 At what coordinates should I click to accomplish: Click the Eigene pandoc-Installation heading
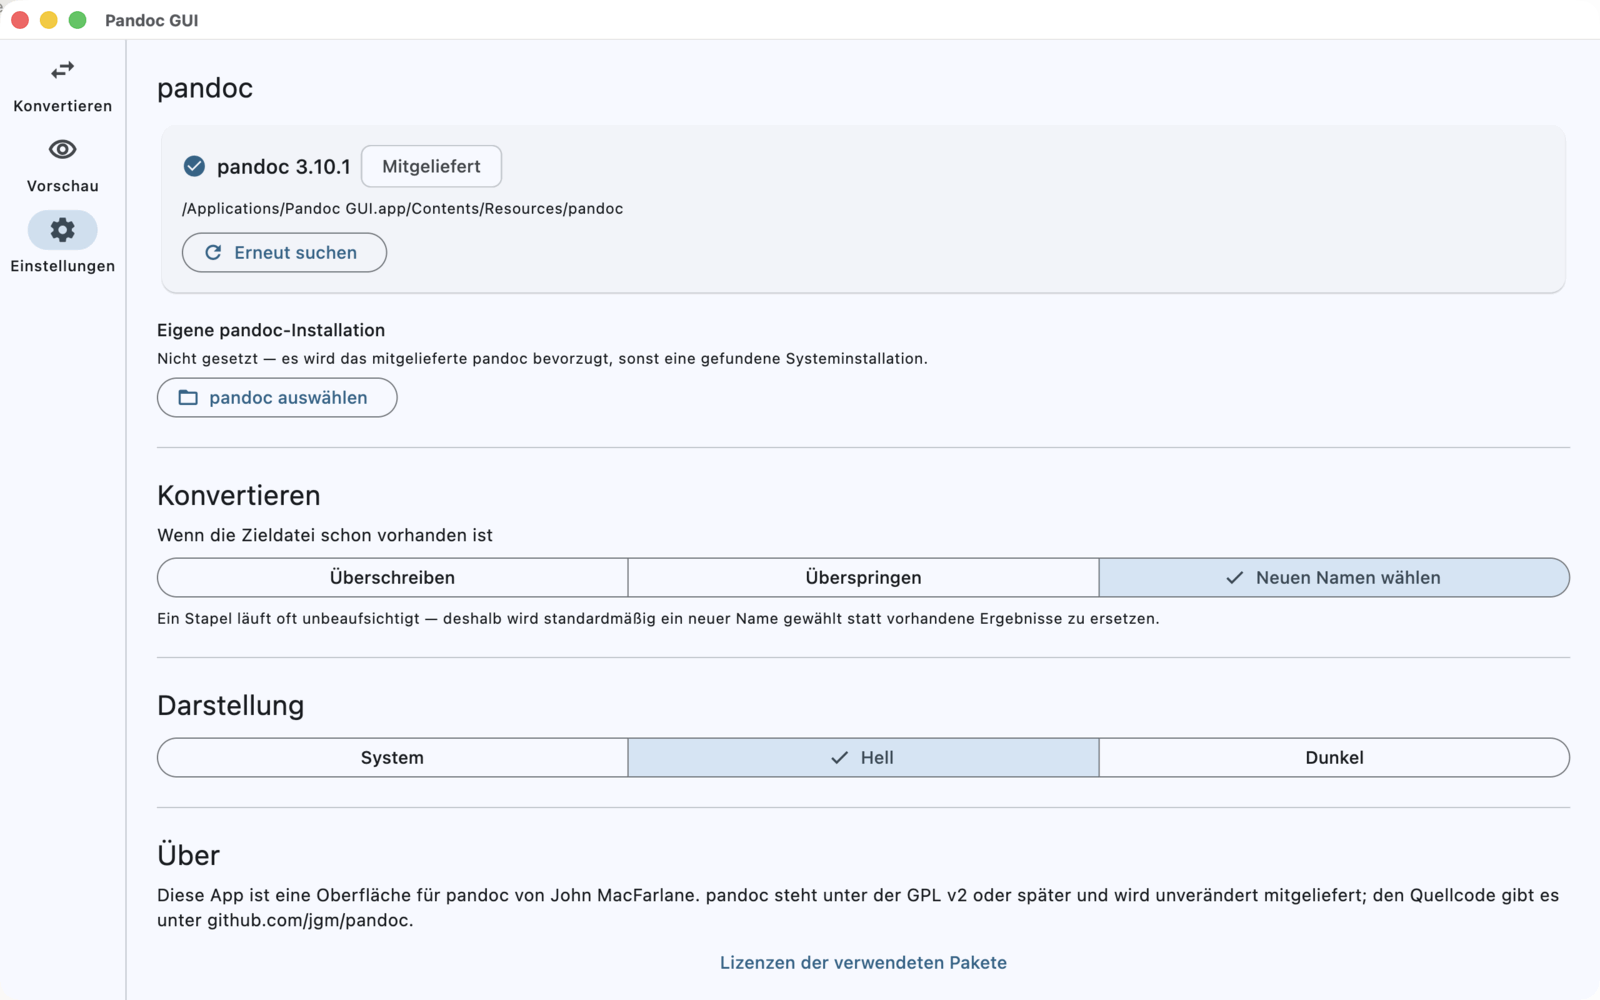click(271, 330)
